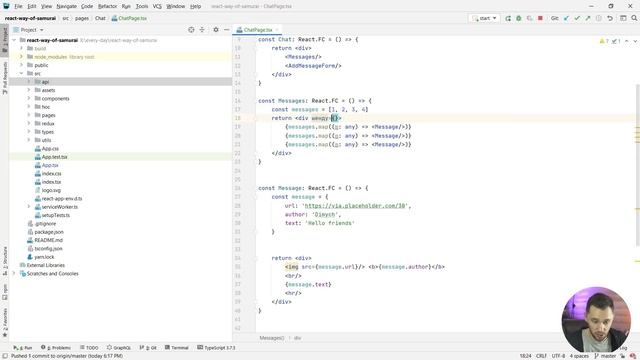The image size is (640, 360).
Task: Click the line:column position in status bar
Action: click(525, 356)
